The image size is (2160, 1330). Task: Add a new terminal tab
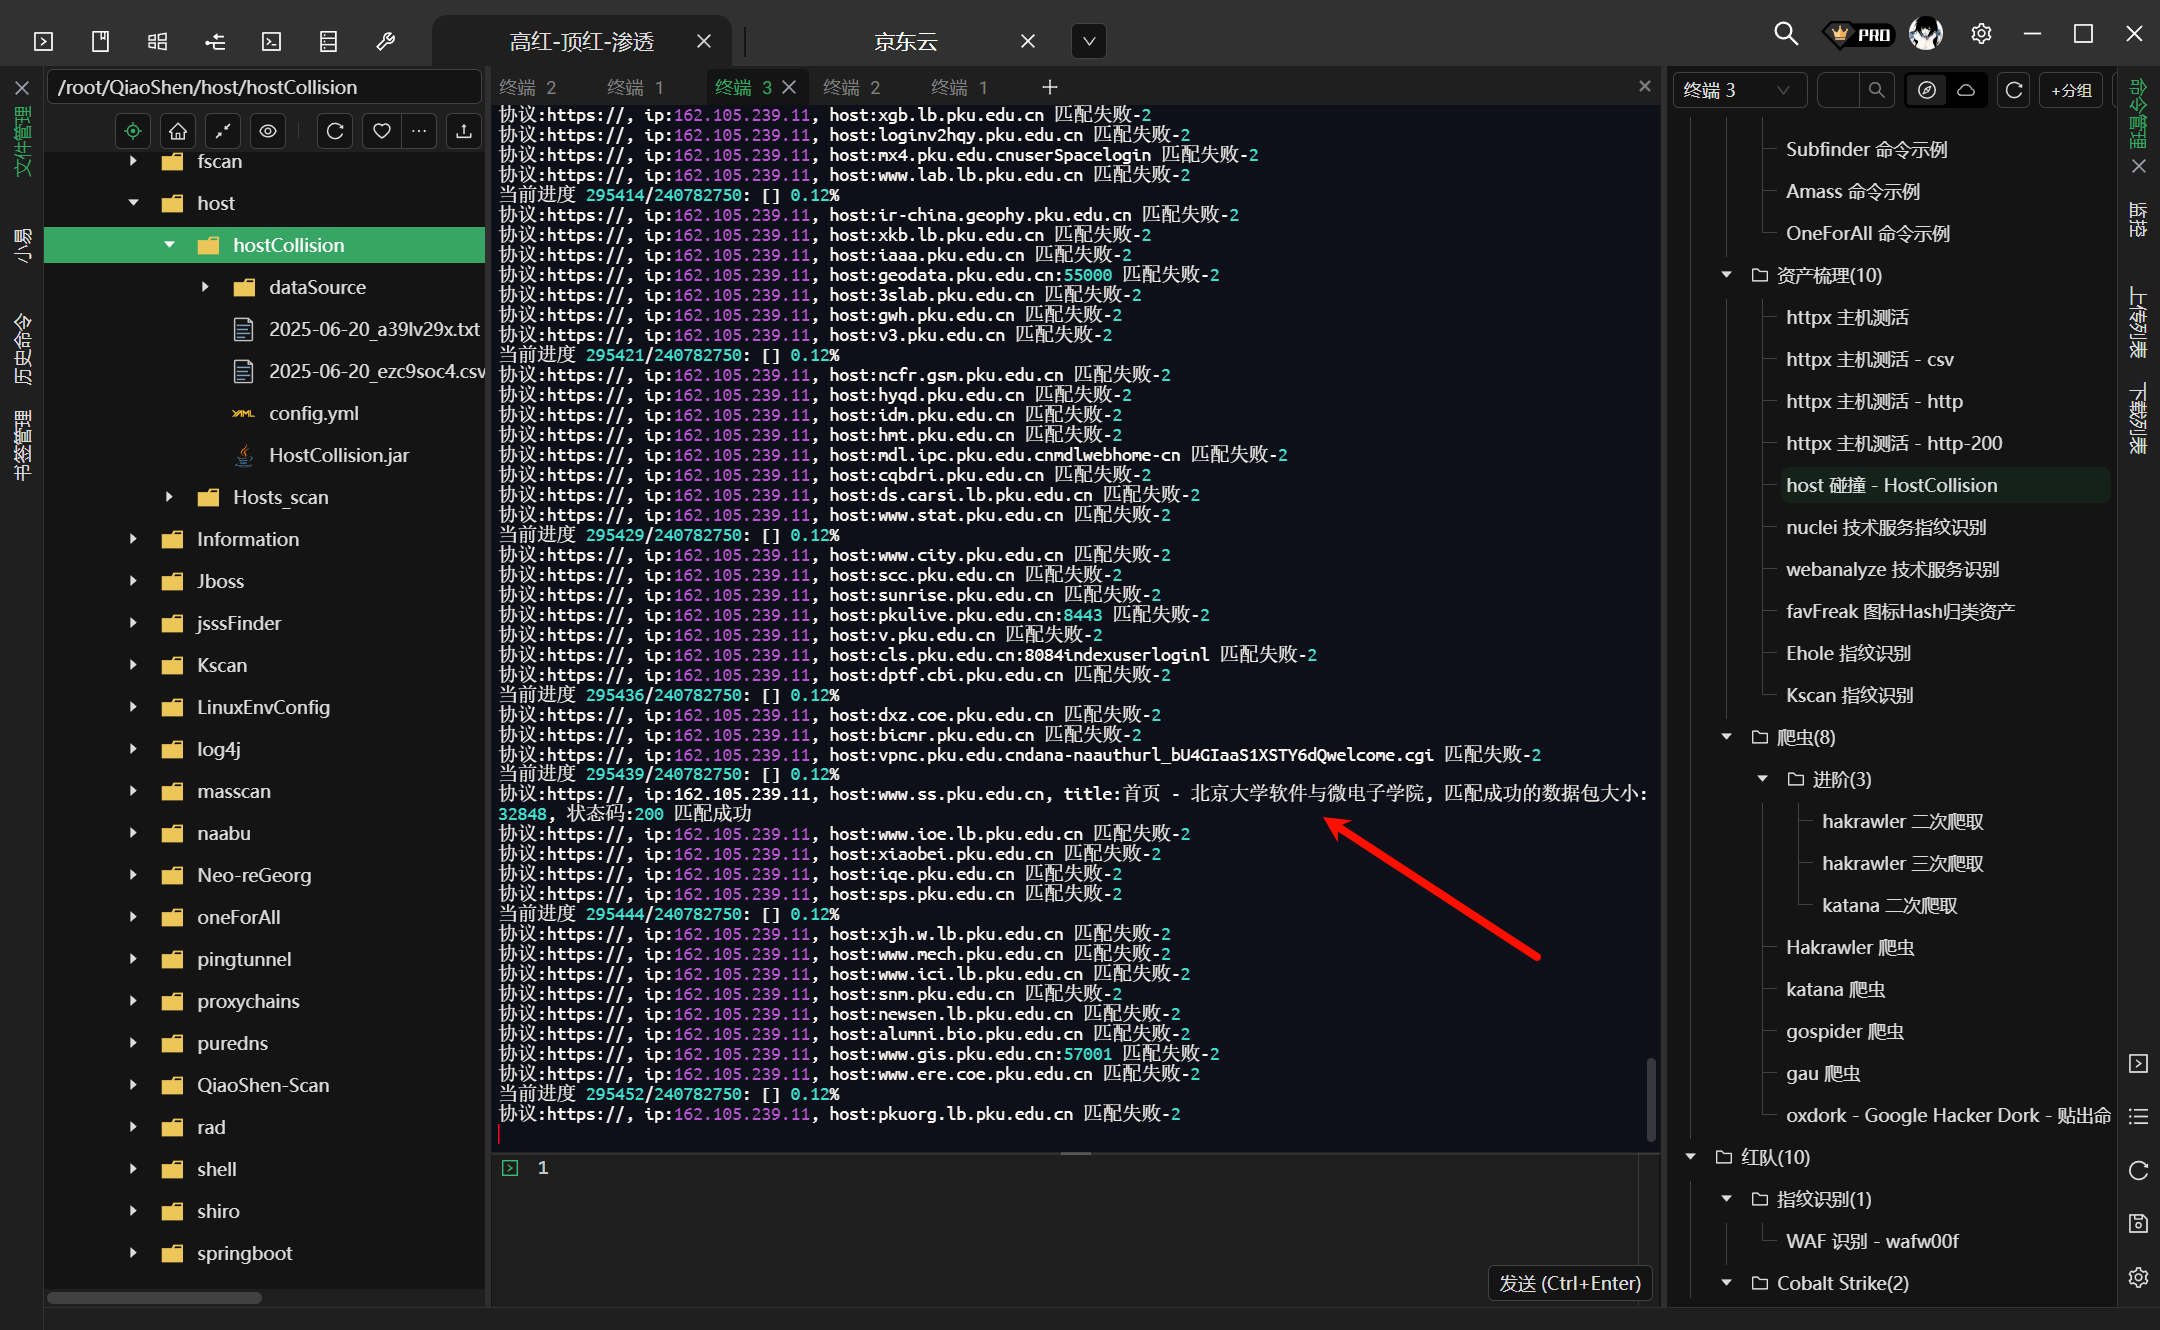(x=1049, y=87)
